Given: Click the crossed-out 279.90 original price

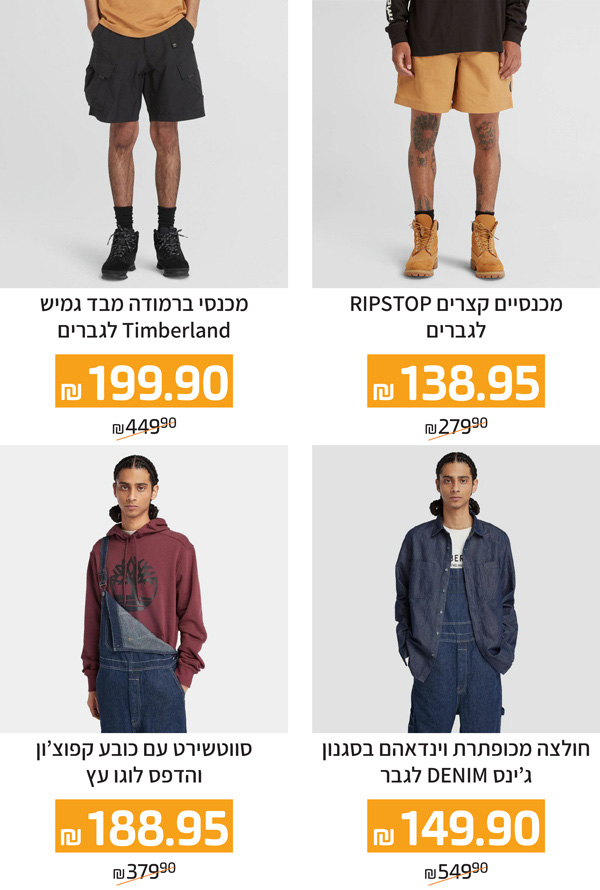Looking at the screenshot, I should (456, 426).
